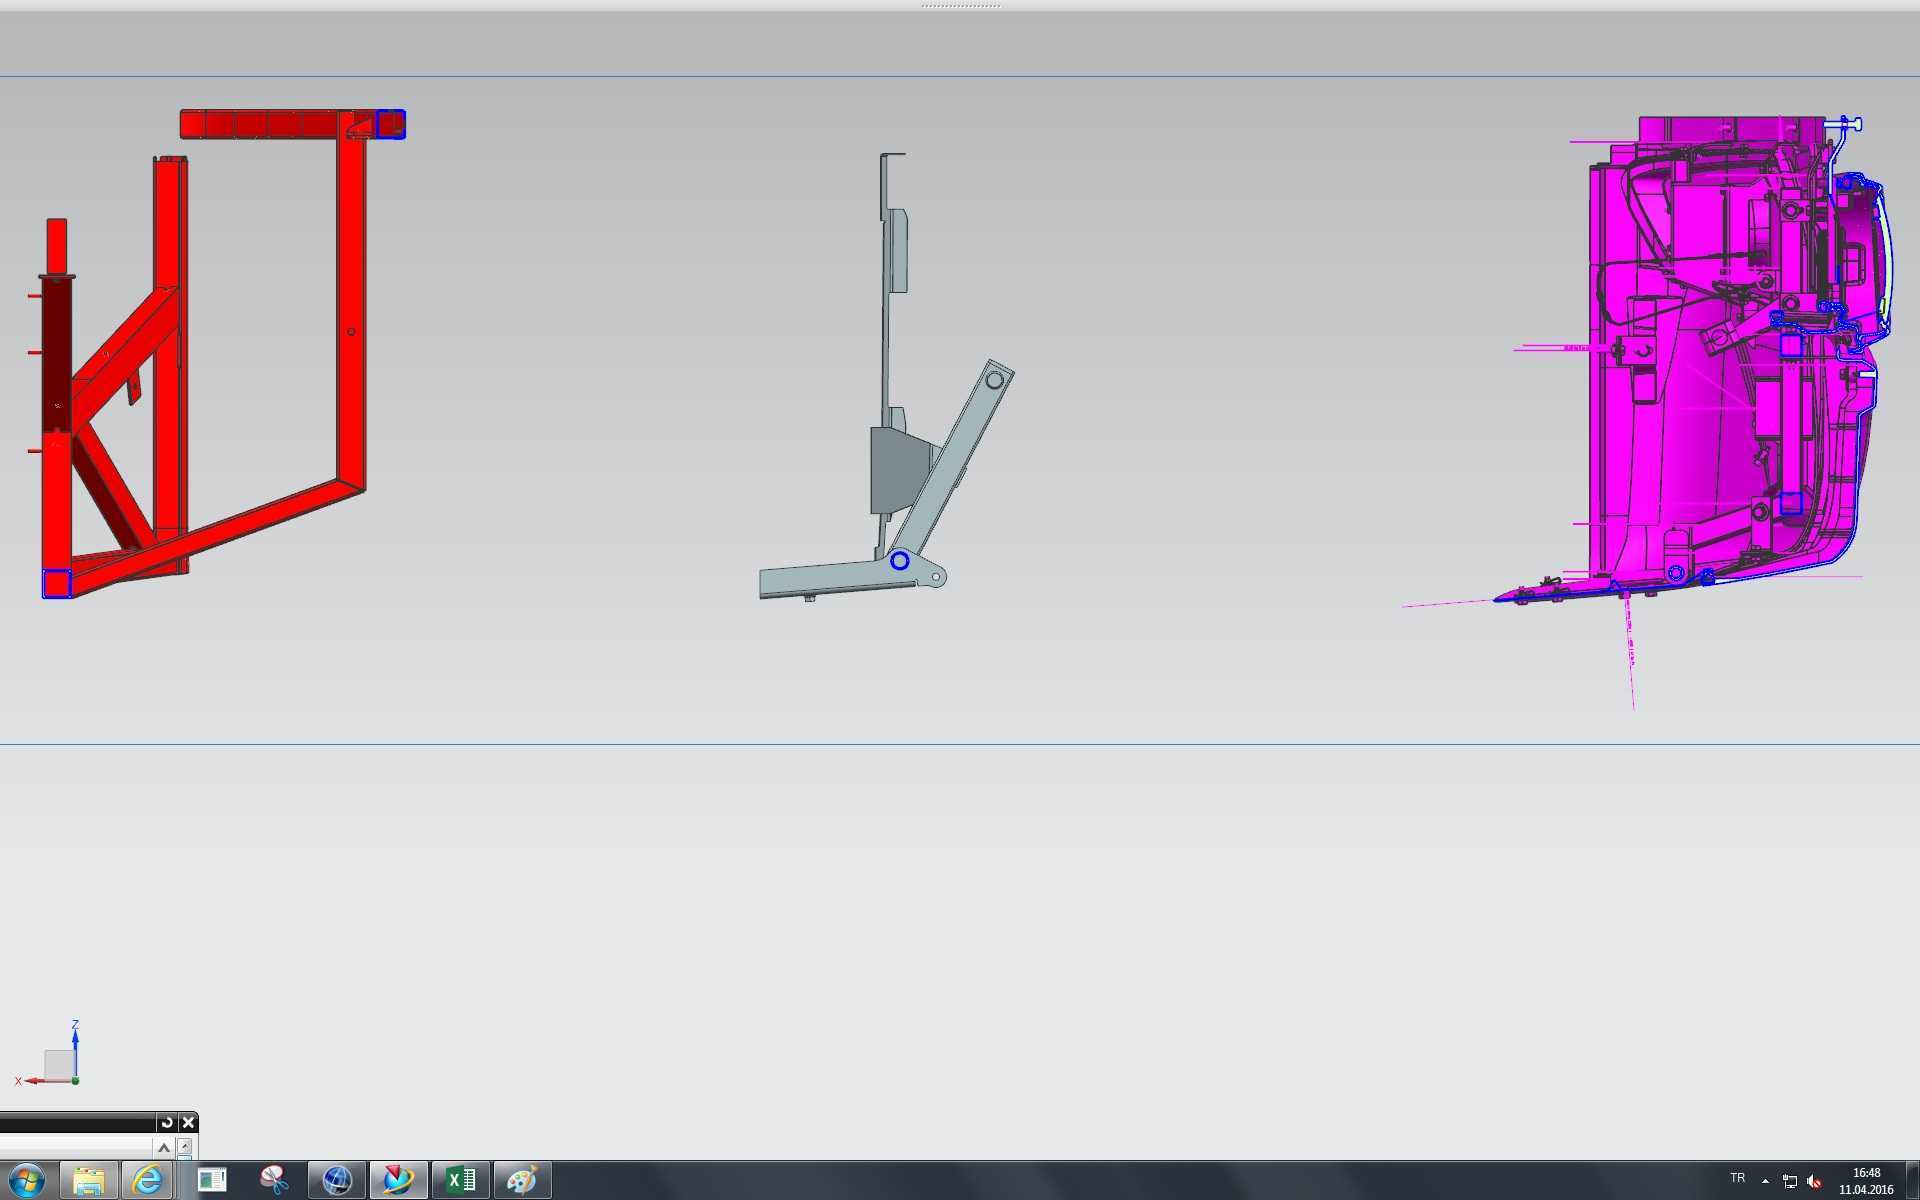Image resolution: width=1920 pixels, height=1200 pixels.
Task: Launch Internet Explorer from the taskbar
Action: point(148,1181)
